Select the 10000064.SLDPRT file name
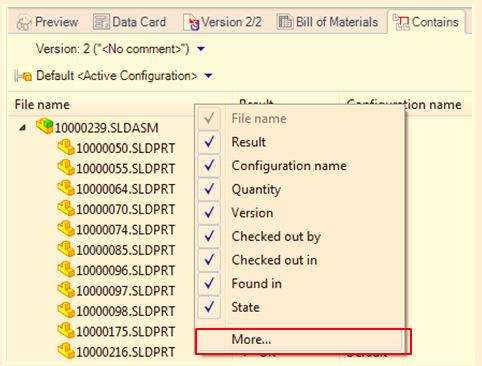Image resolution: width=482 pixels, height=366 pixels. coord(126,189)
